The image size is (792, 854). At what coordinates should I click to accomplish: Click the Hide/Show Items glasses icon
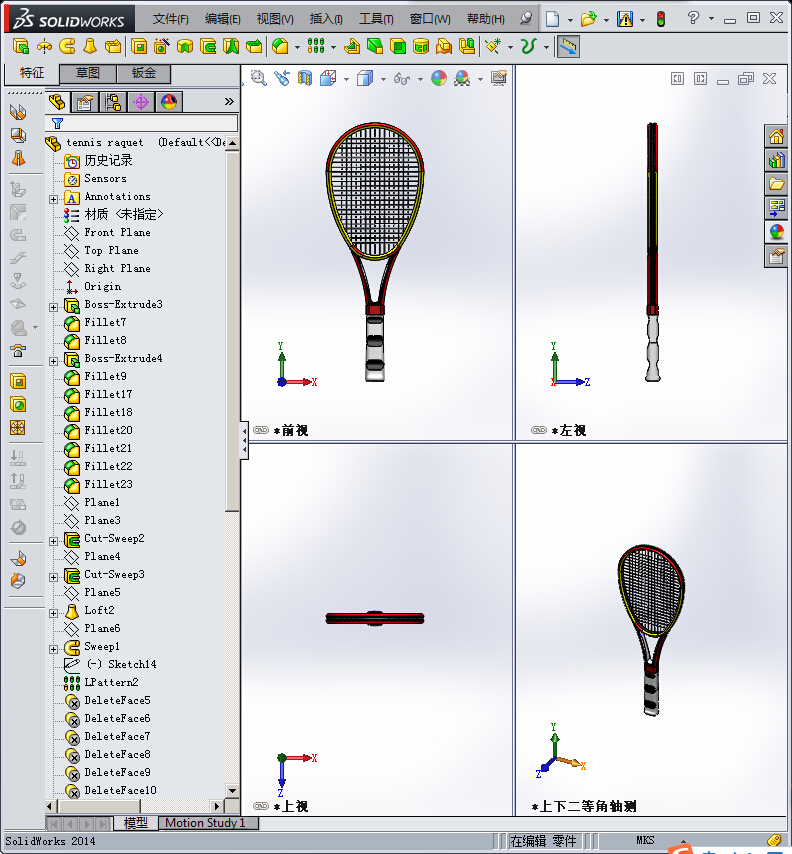pyautogui.click(x=401, y=79)
